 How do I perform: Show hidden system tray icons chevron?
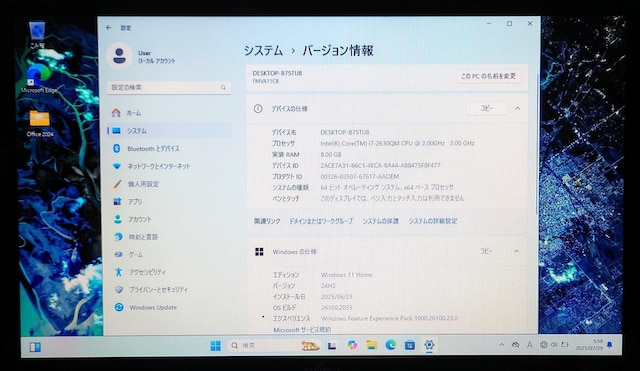[x=501, y=345]
